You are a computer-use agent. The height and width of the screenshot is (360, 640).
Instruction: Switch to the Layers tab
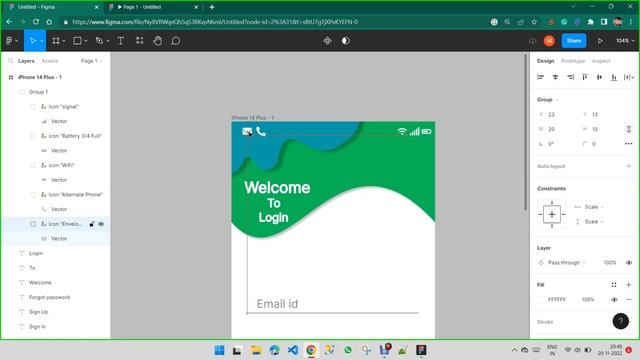[26, 61]
